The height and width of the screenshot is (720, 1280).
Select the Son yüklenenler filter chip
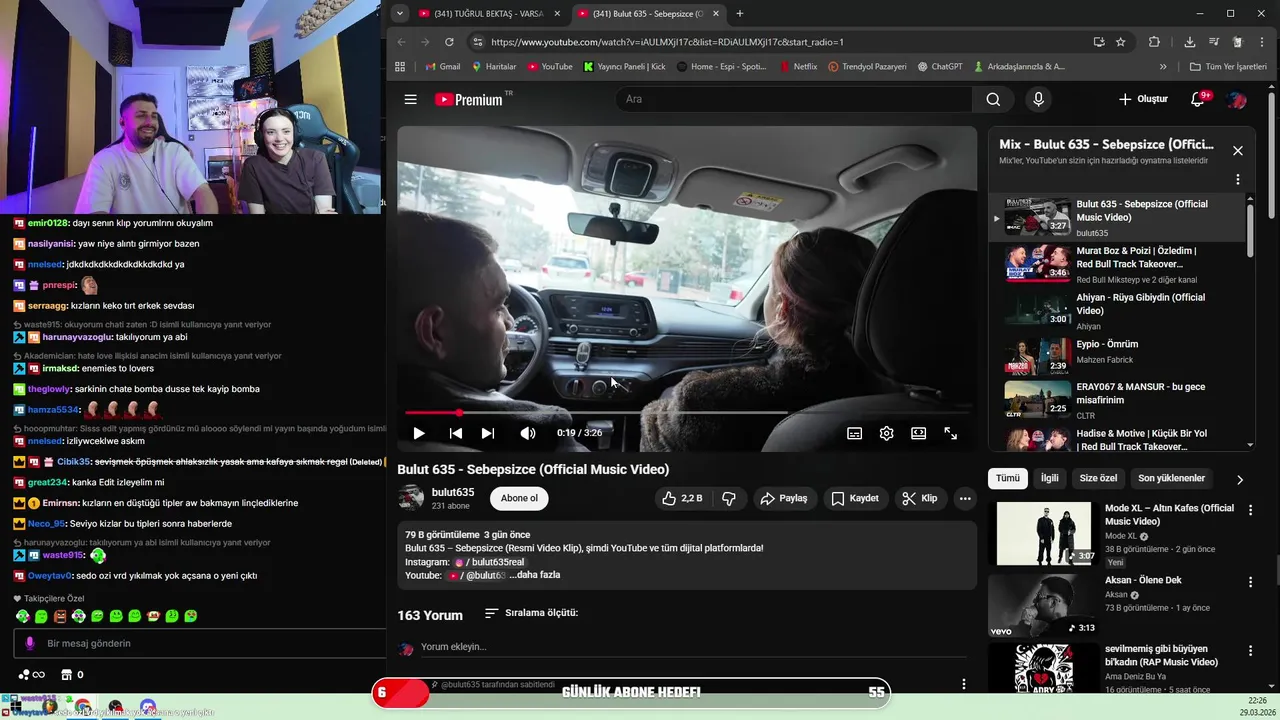pos(1171,478)
